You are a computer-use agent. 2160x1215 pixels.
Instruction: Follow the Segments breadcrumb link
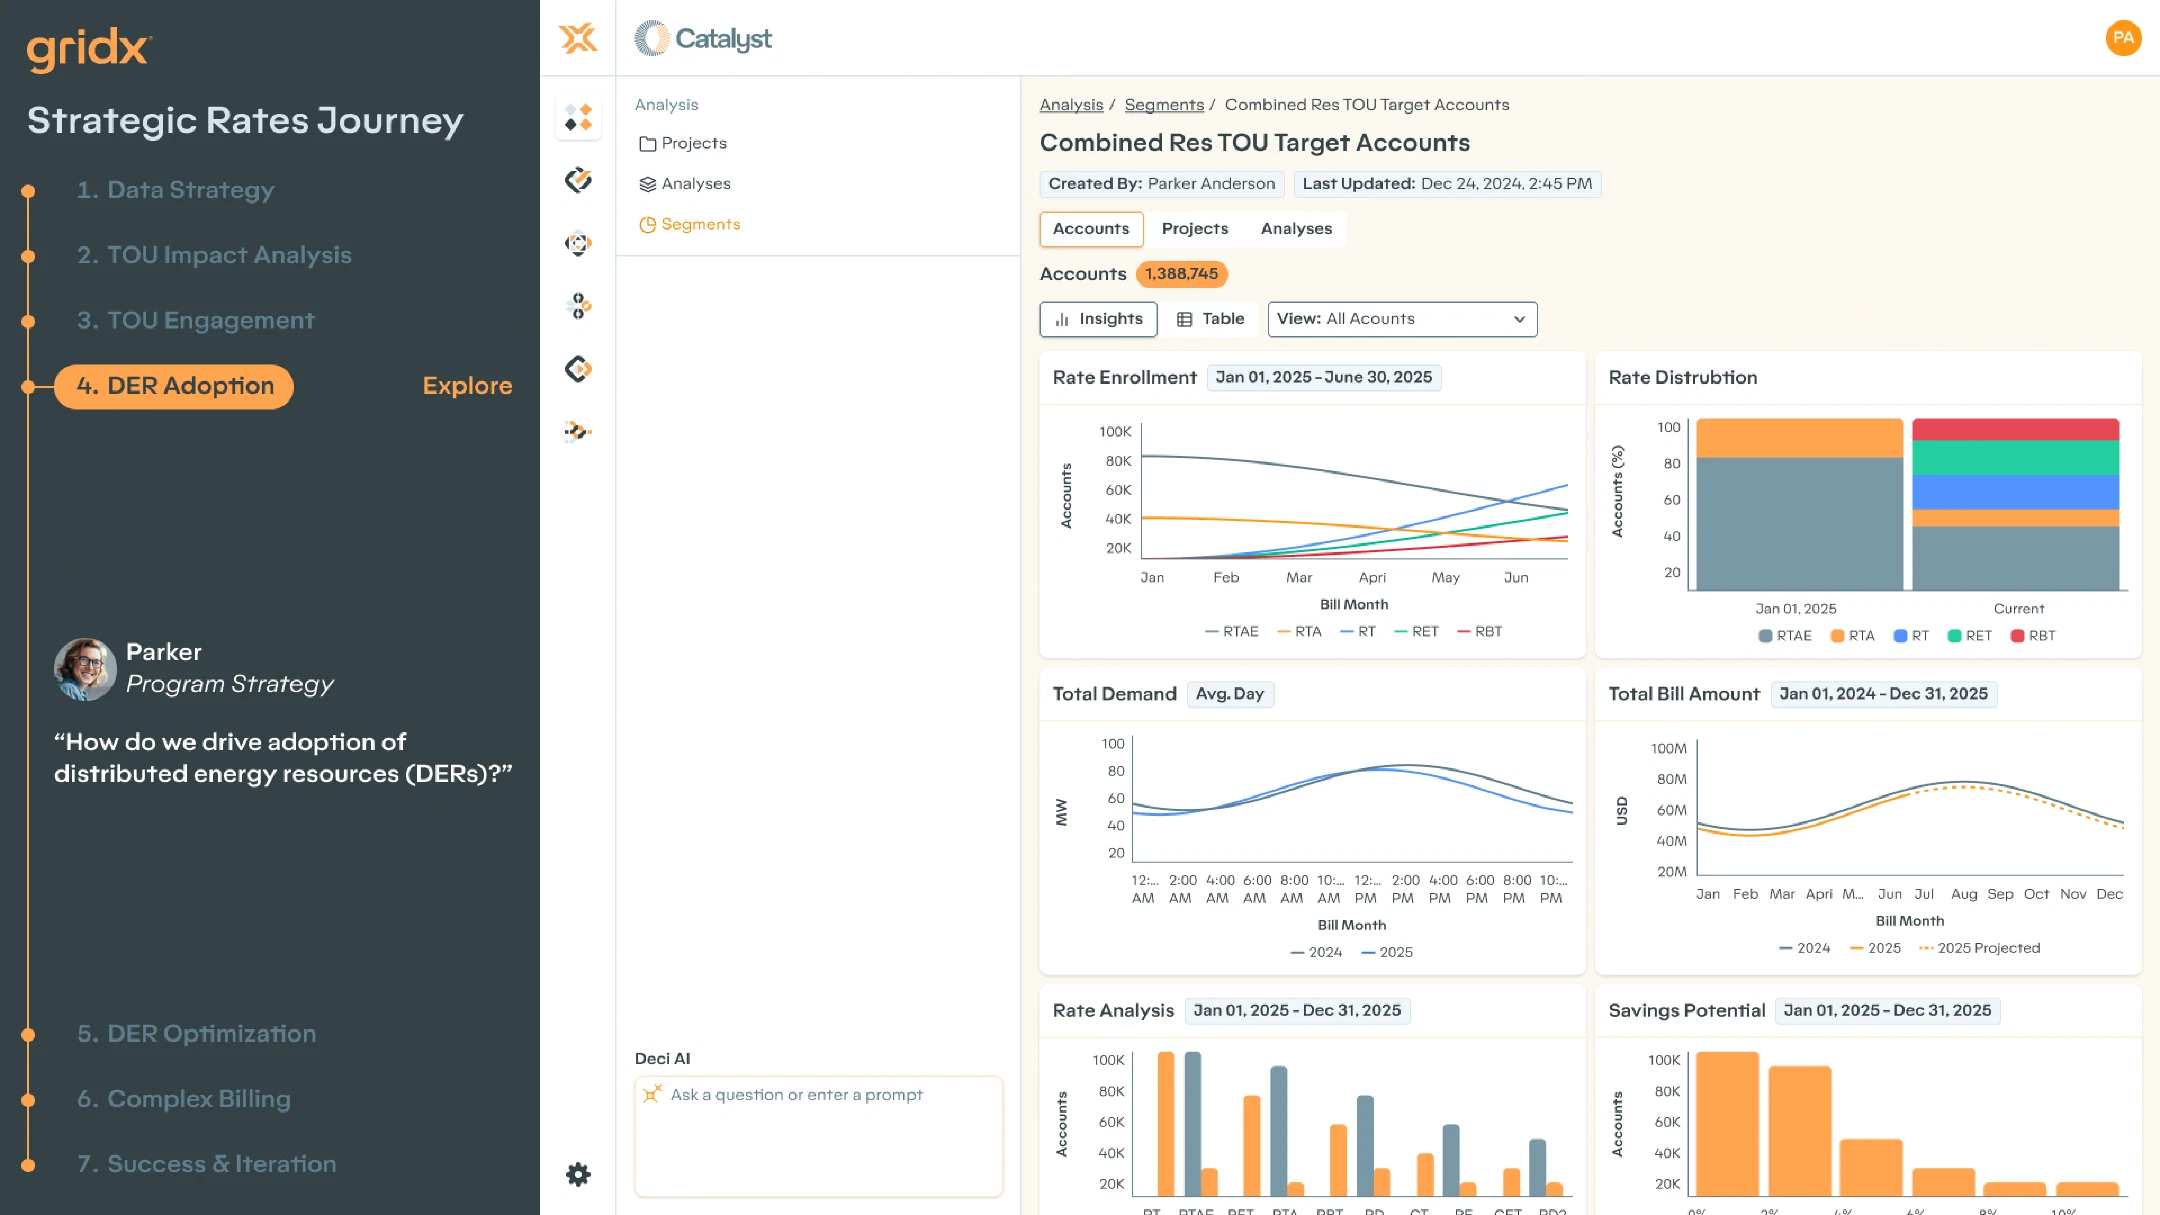pos(1164,105)
